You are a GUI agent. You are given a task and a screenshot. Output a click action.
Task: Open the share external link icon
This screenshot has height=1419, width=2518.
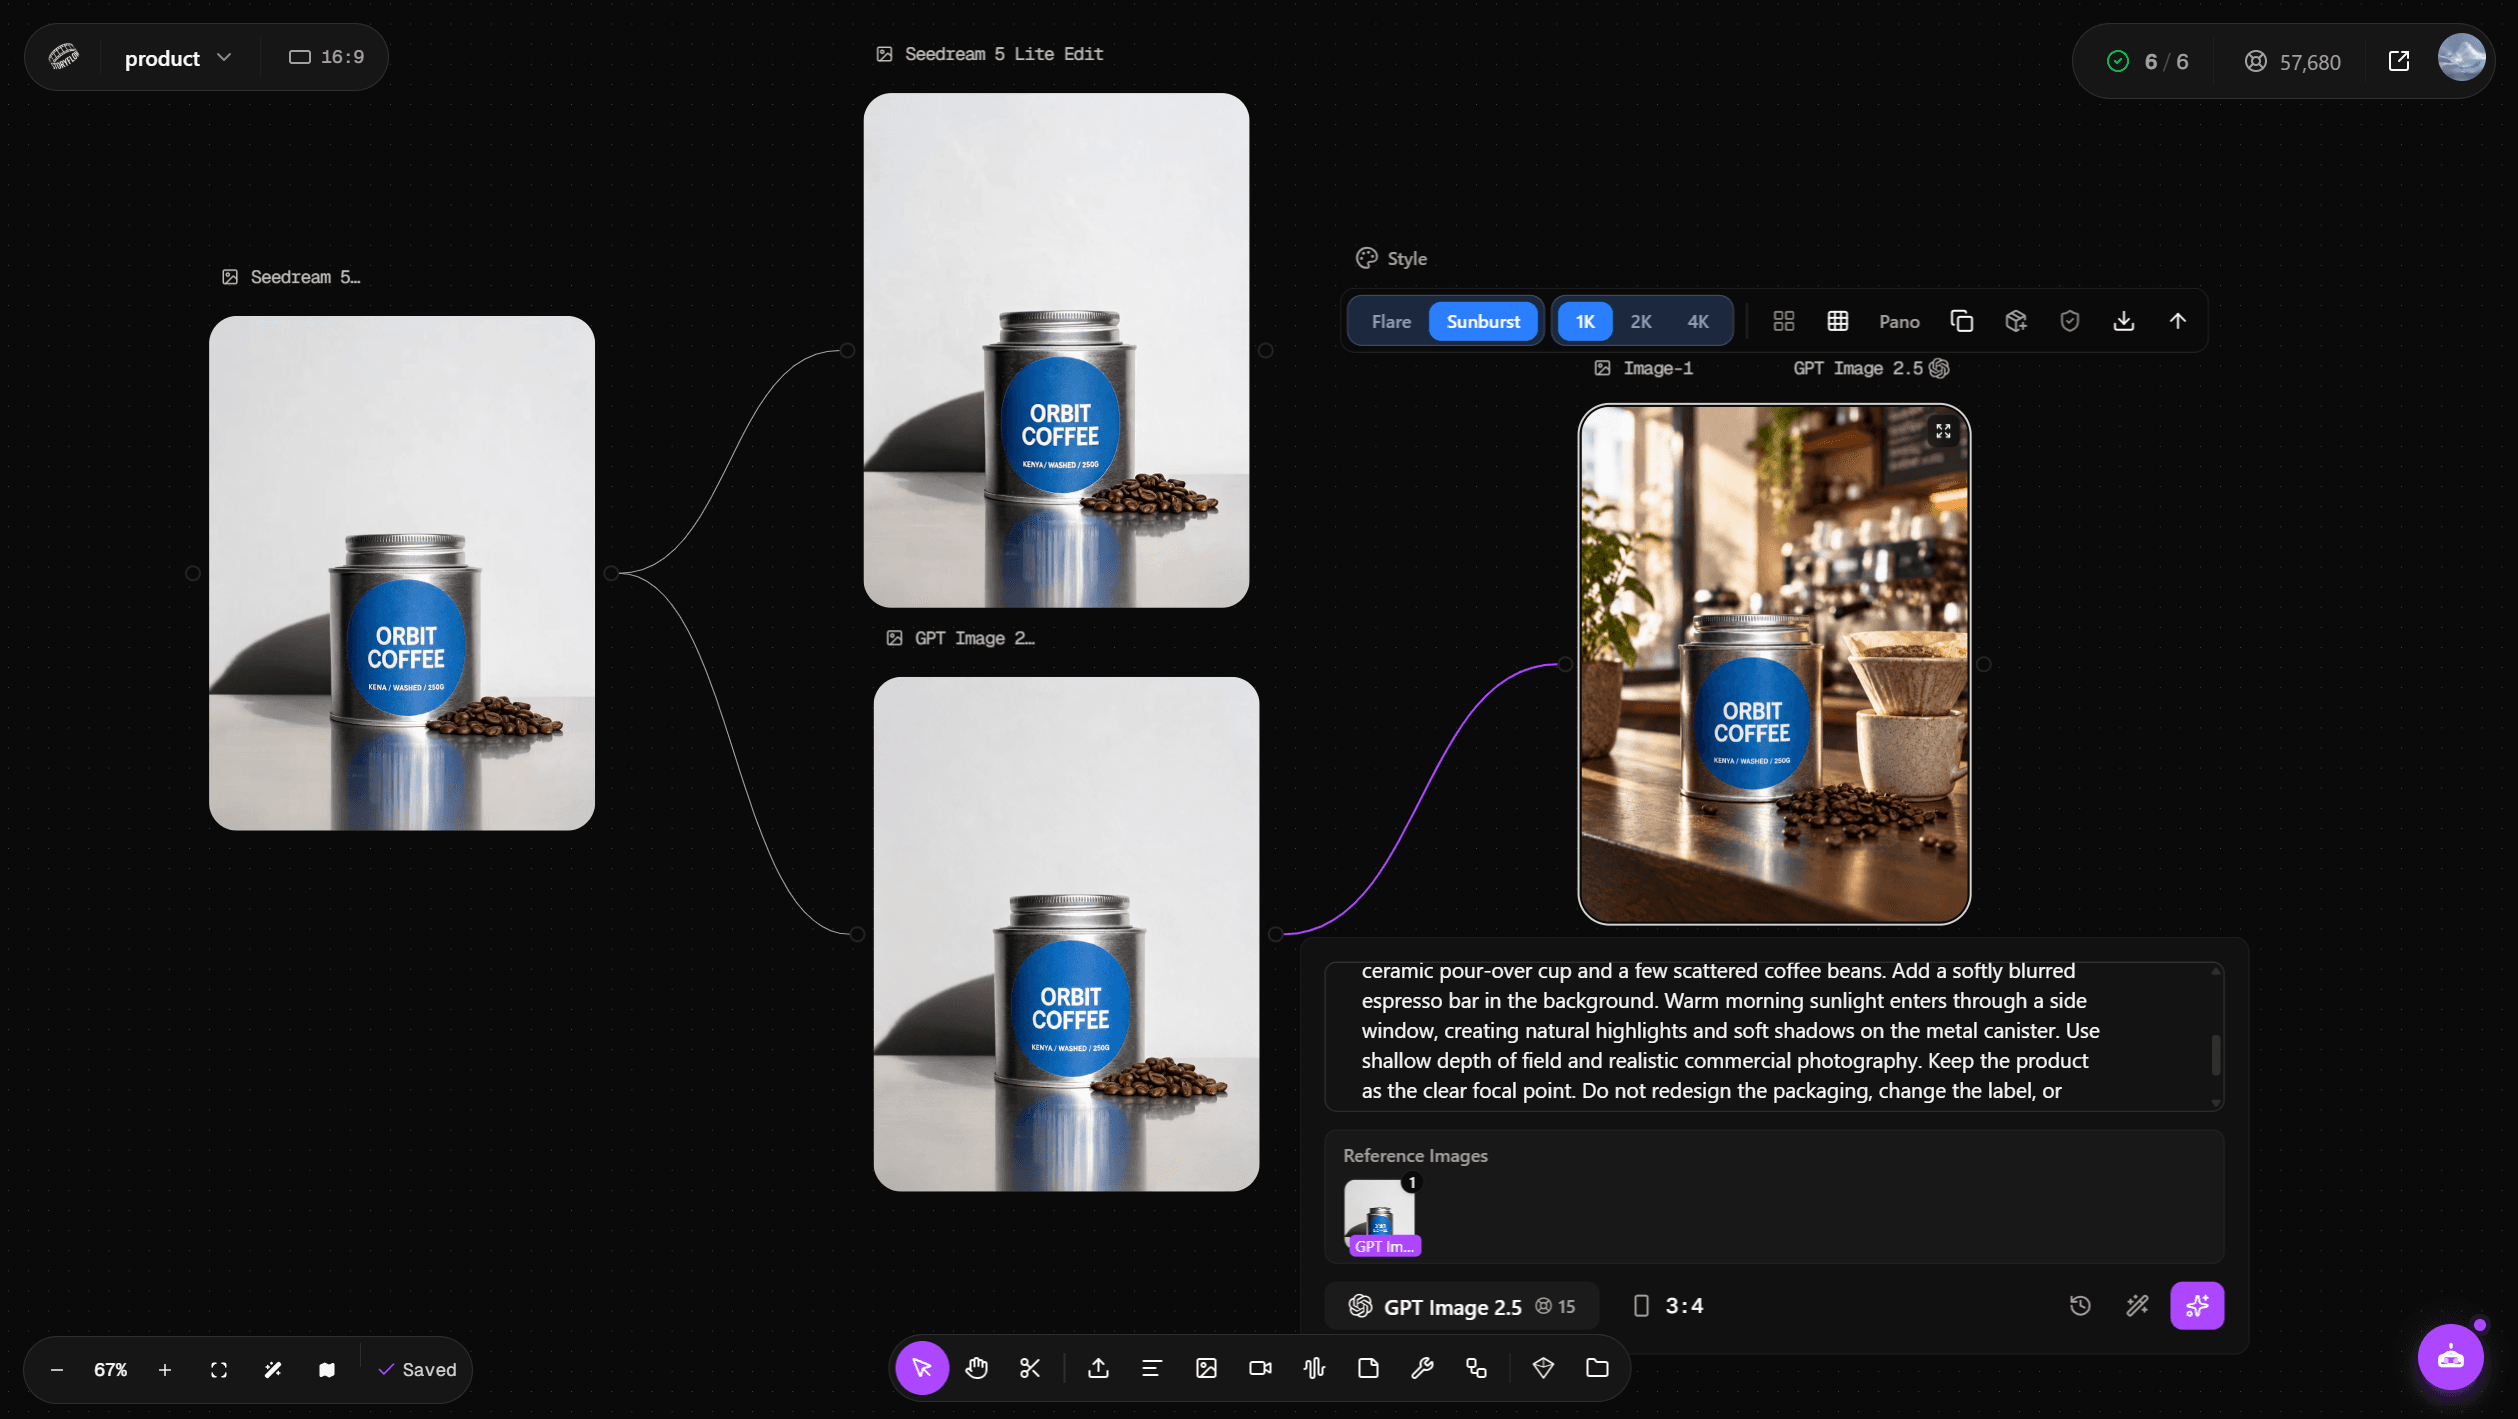coord(2399,61)
